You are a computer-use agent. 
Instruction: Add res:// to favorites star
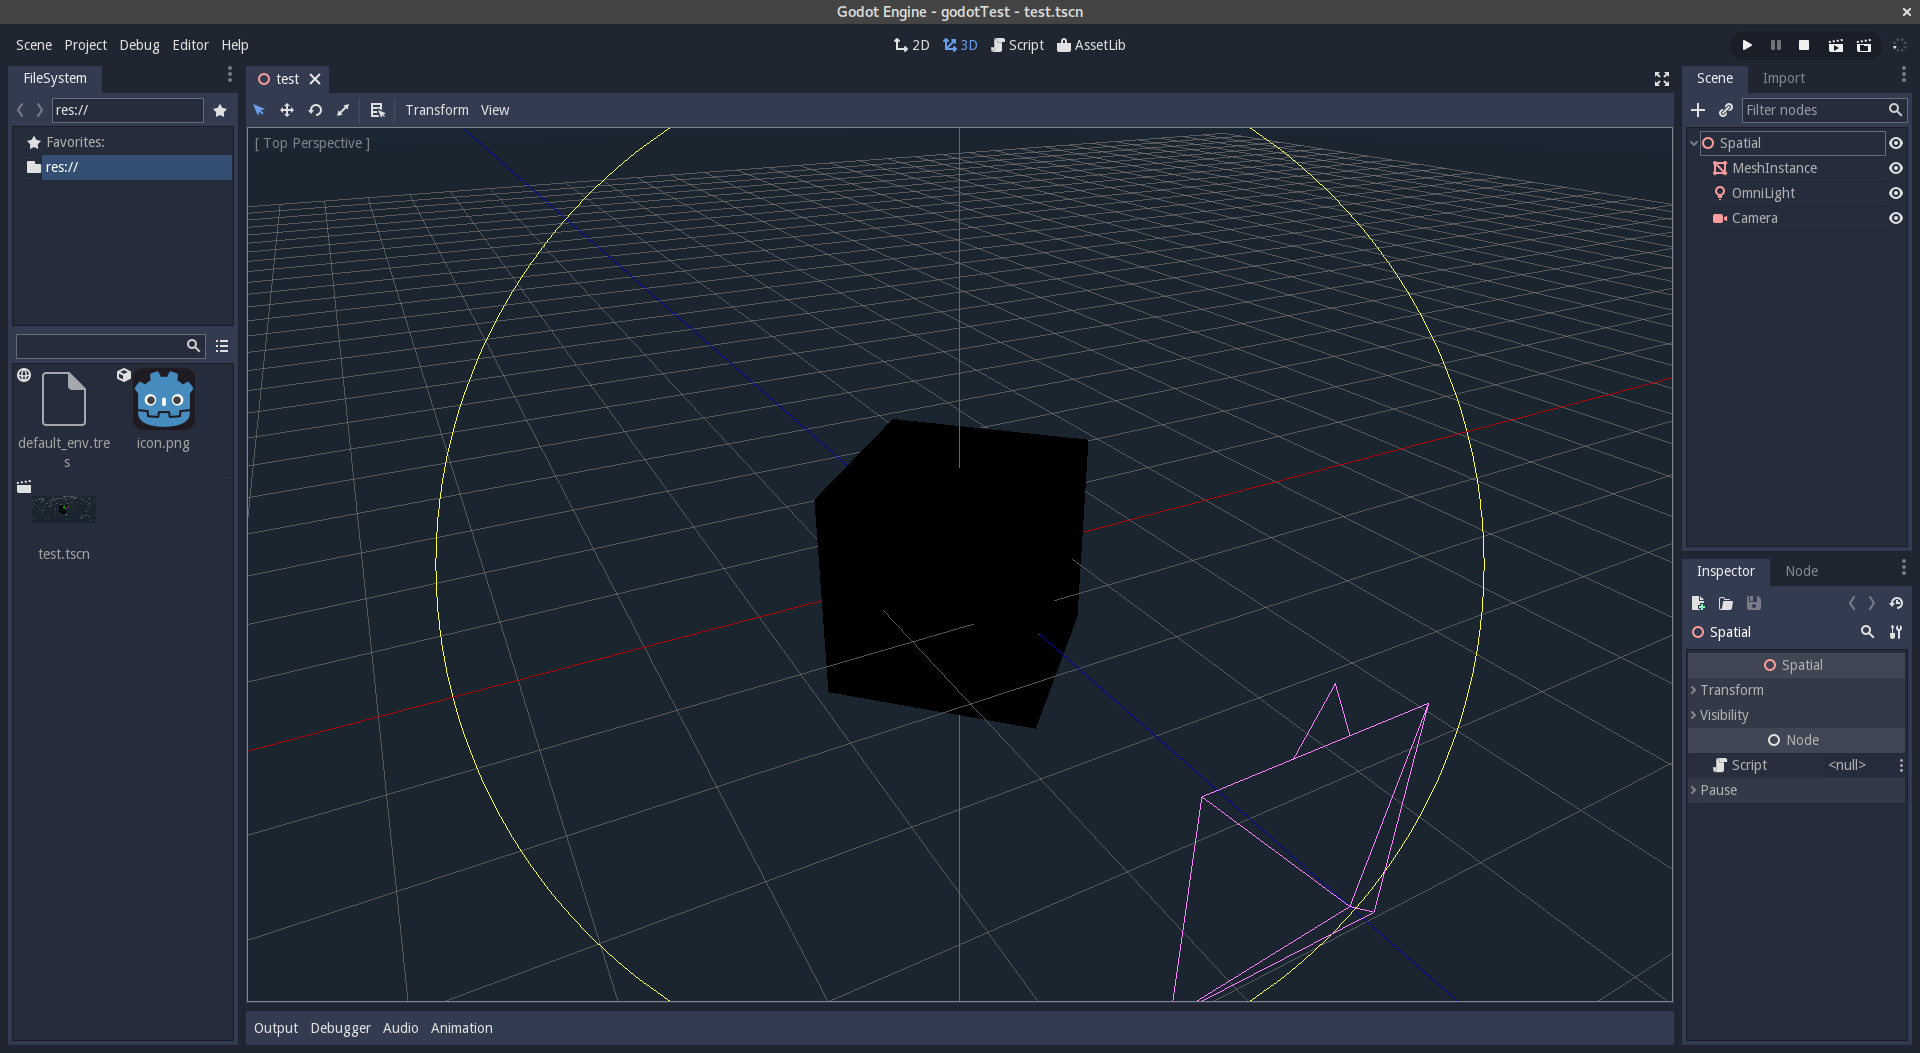click(220, 110)
